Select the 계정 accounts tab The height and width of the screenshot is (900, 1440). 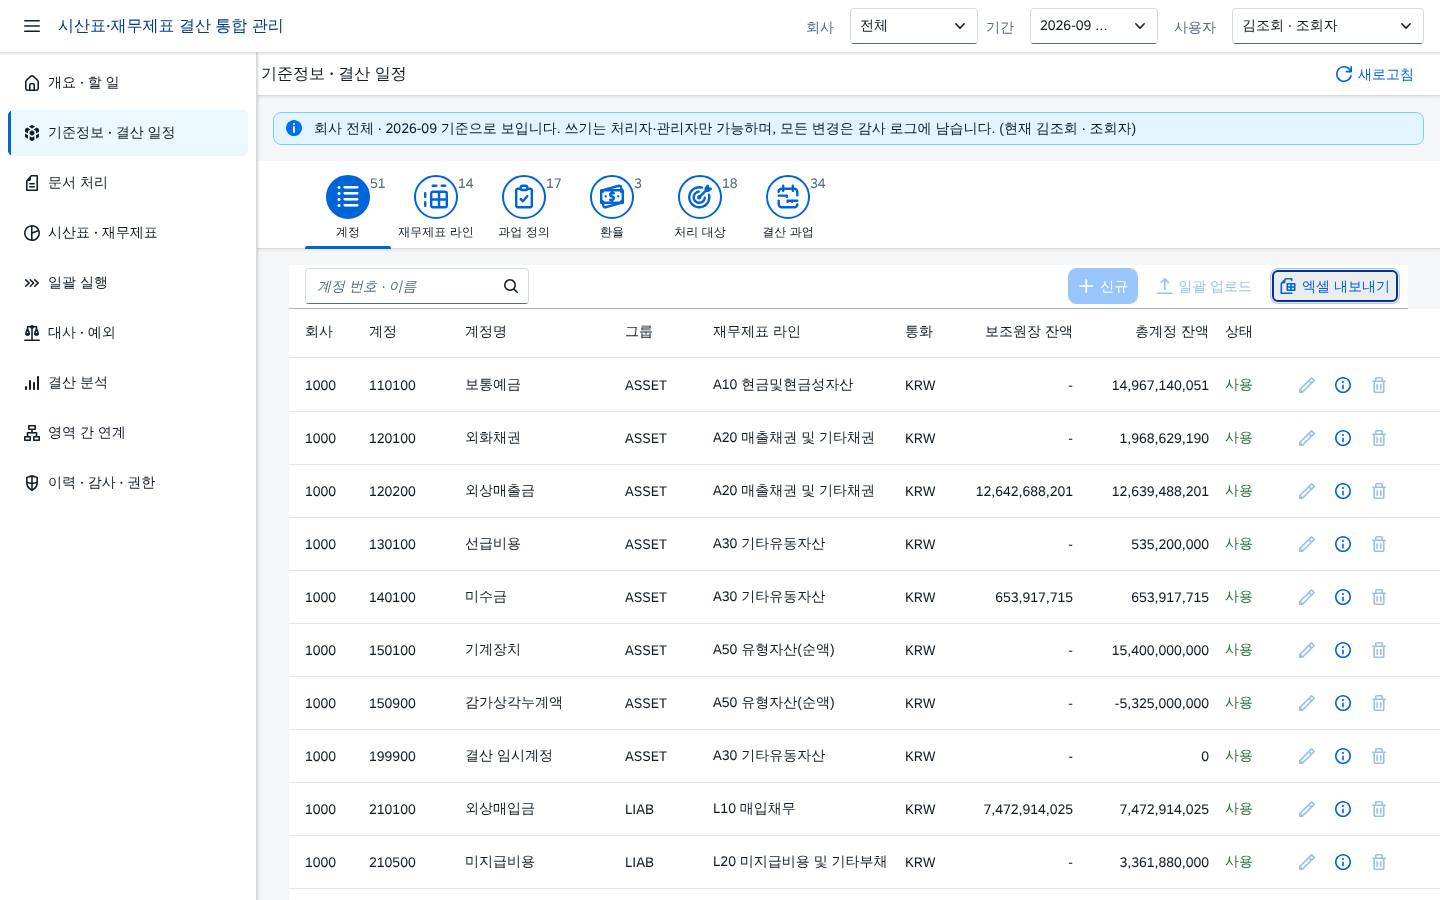[x=348, y=208]
